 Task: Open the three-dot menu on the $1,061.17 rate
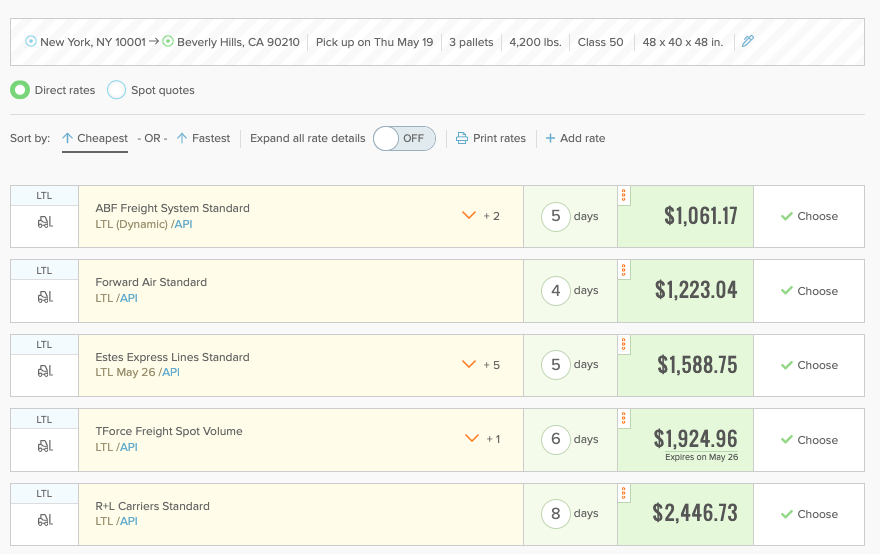point(624,195)
